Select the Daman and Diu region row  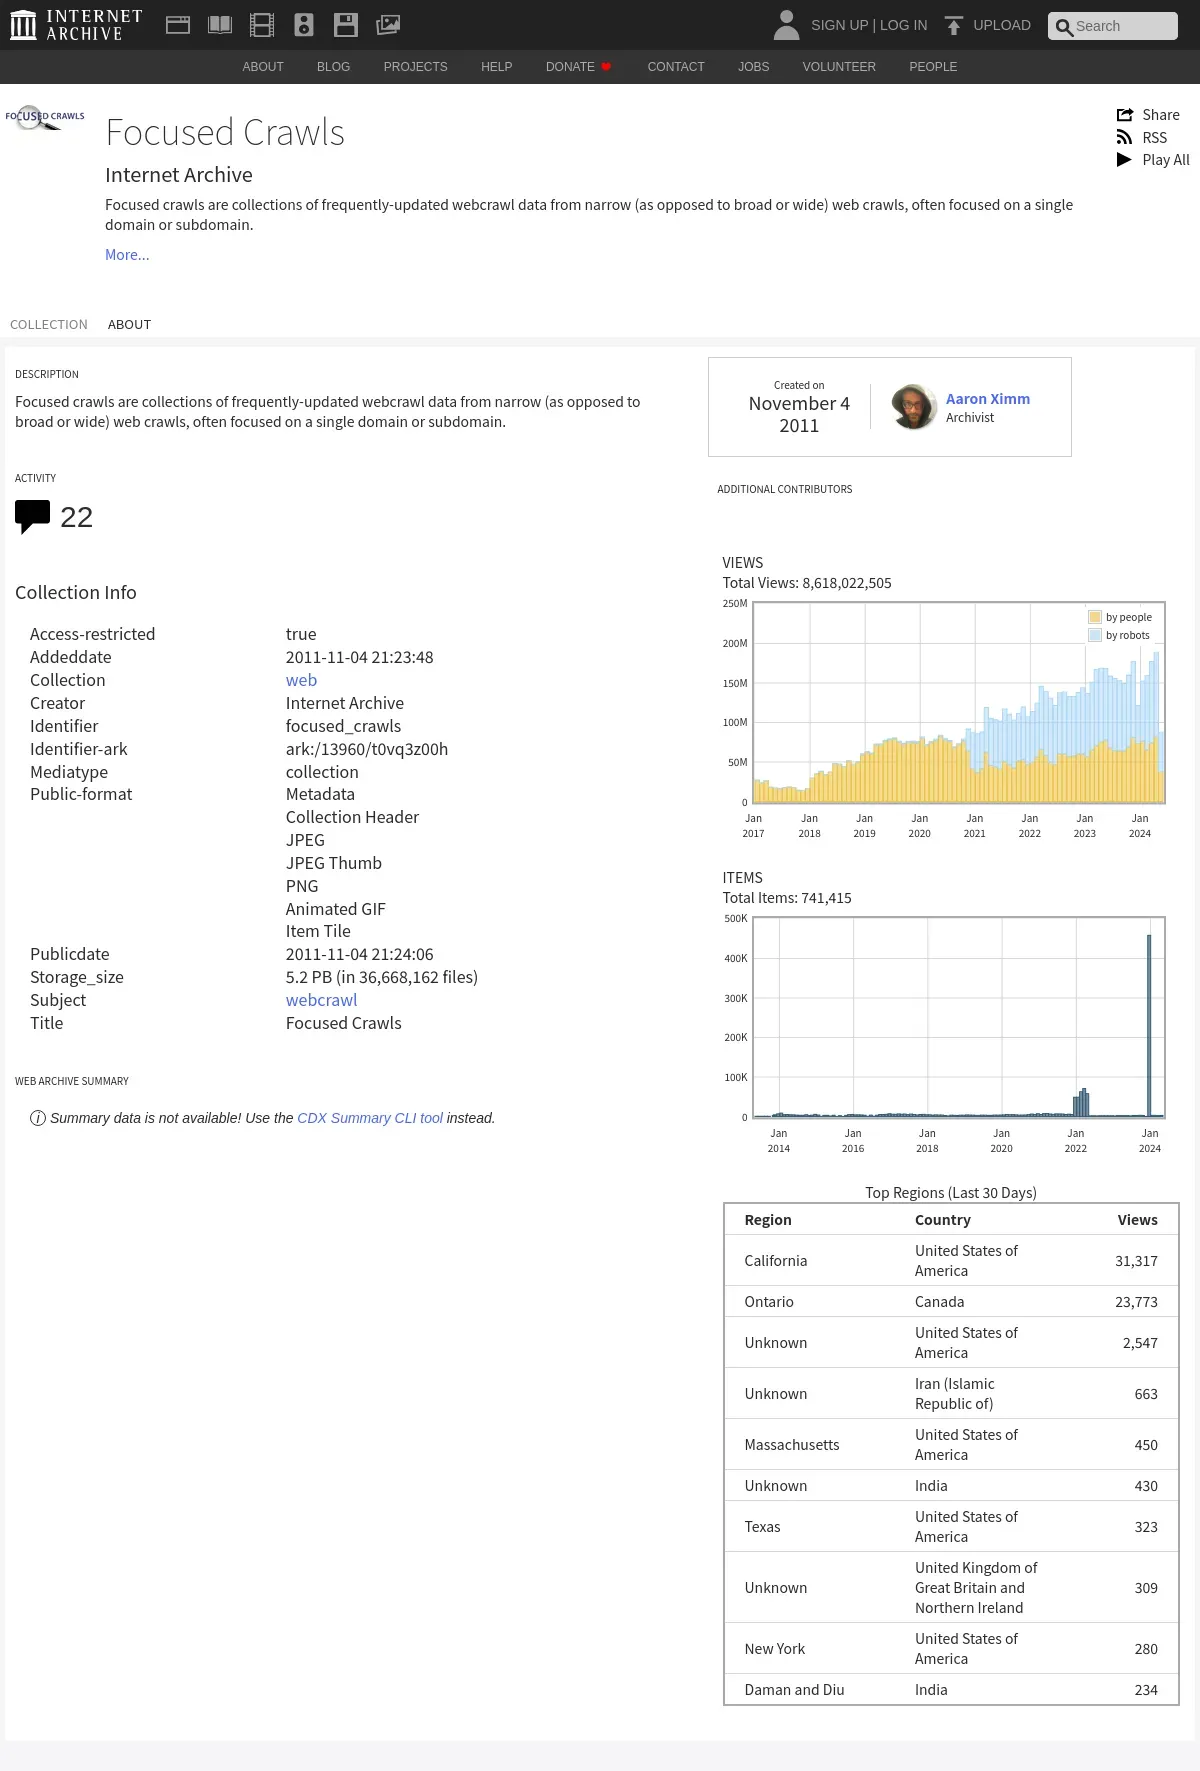[951, 1690]
